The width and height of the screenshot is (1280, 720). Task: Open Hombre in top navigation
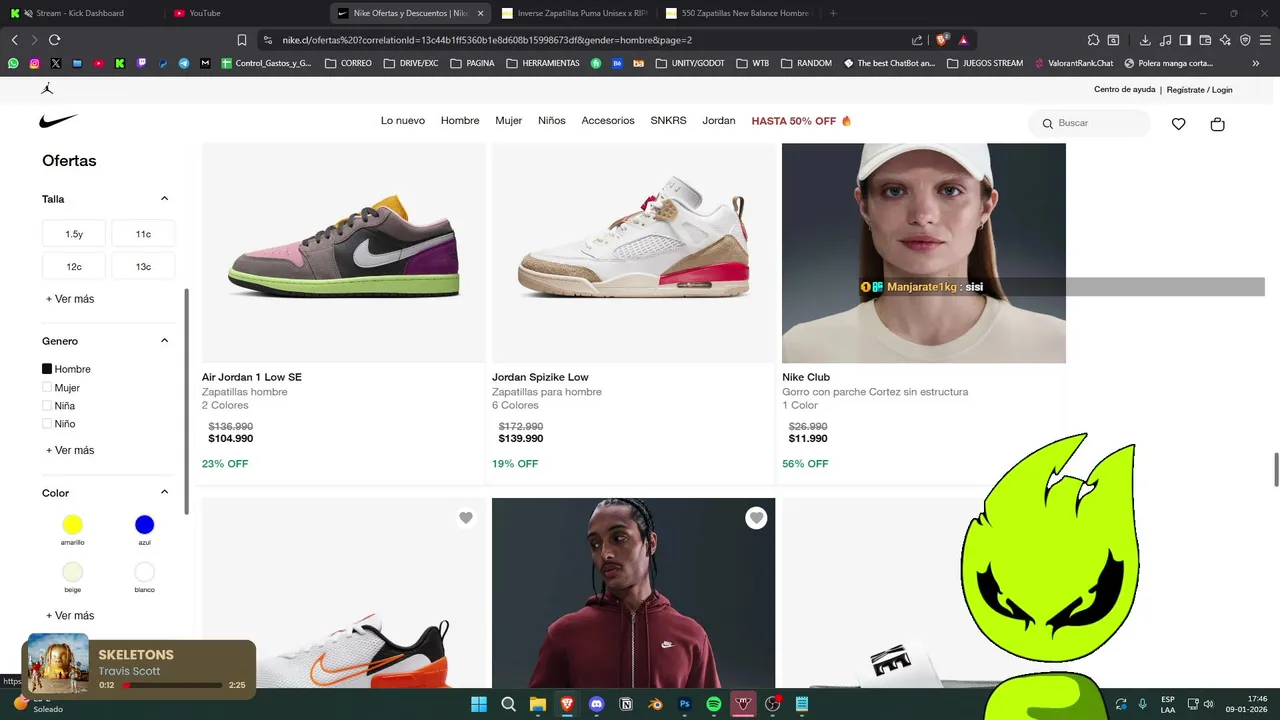460,121
